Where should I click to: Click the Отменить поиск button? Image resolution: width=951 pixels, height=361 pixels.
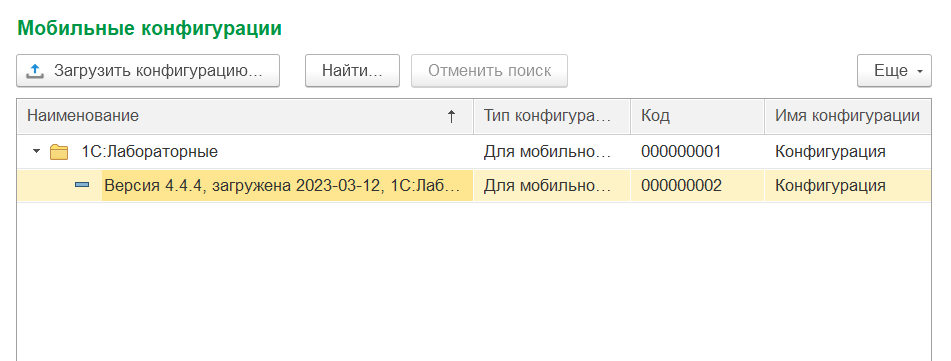tap(489, 71)
